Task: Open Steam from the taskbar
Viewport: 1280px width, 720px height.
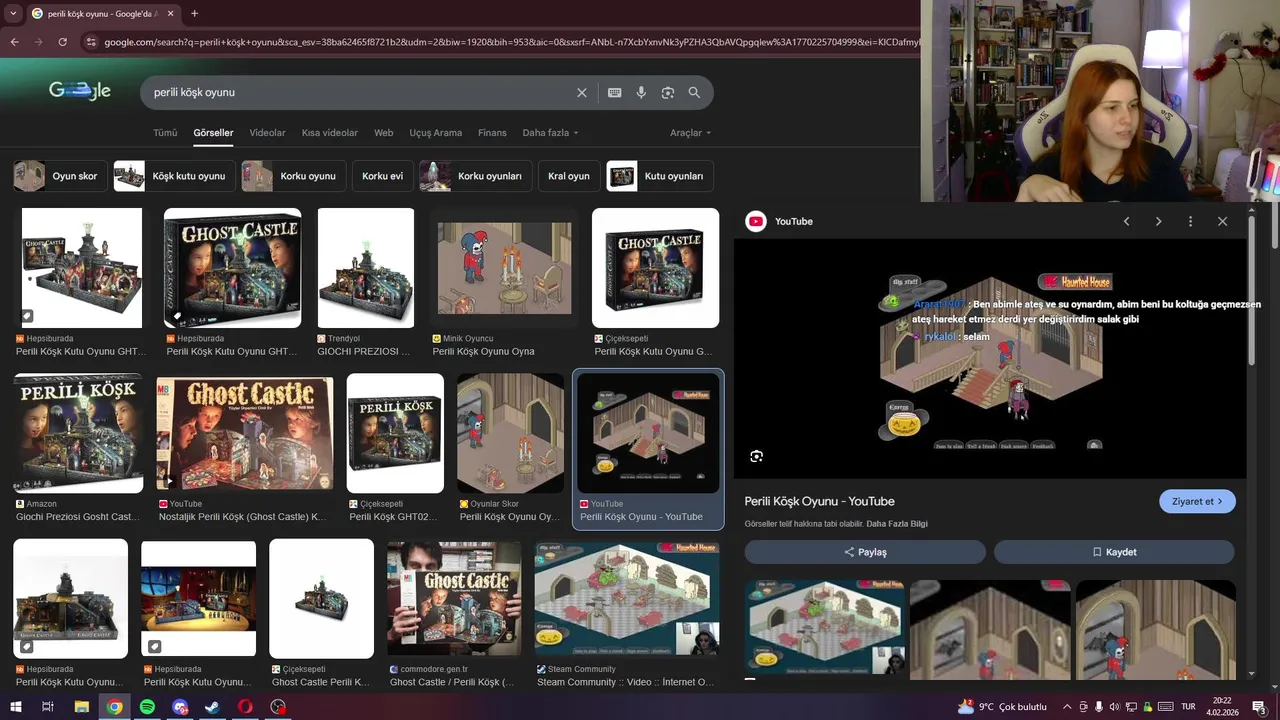Action: tap(212, 707)
